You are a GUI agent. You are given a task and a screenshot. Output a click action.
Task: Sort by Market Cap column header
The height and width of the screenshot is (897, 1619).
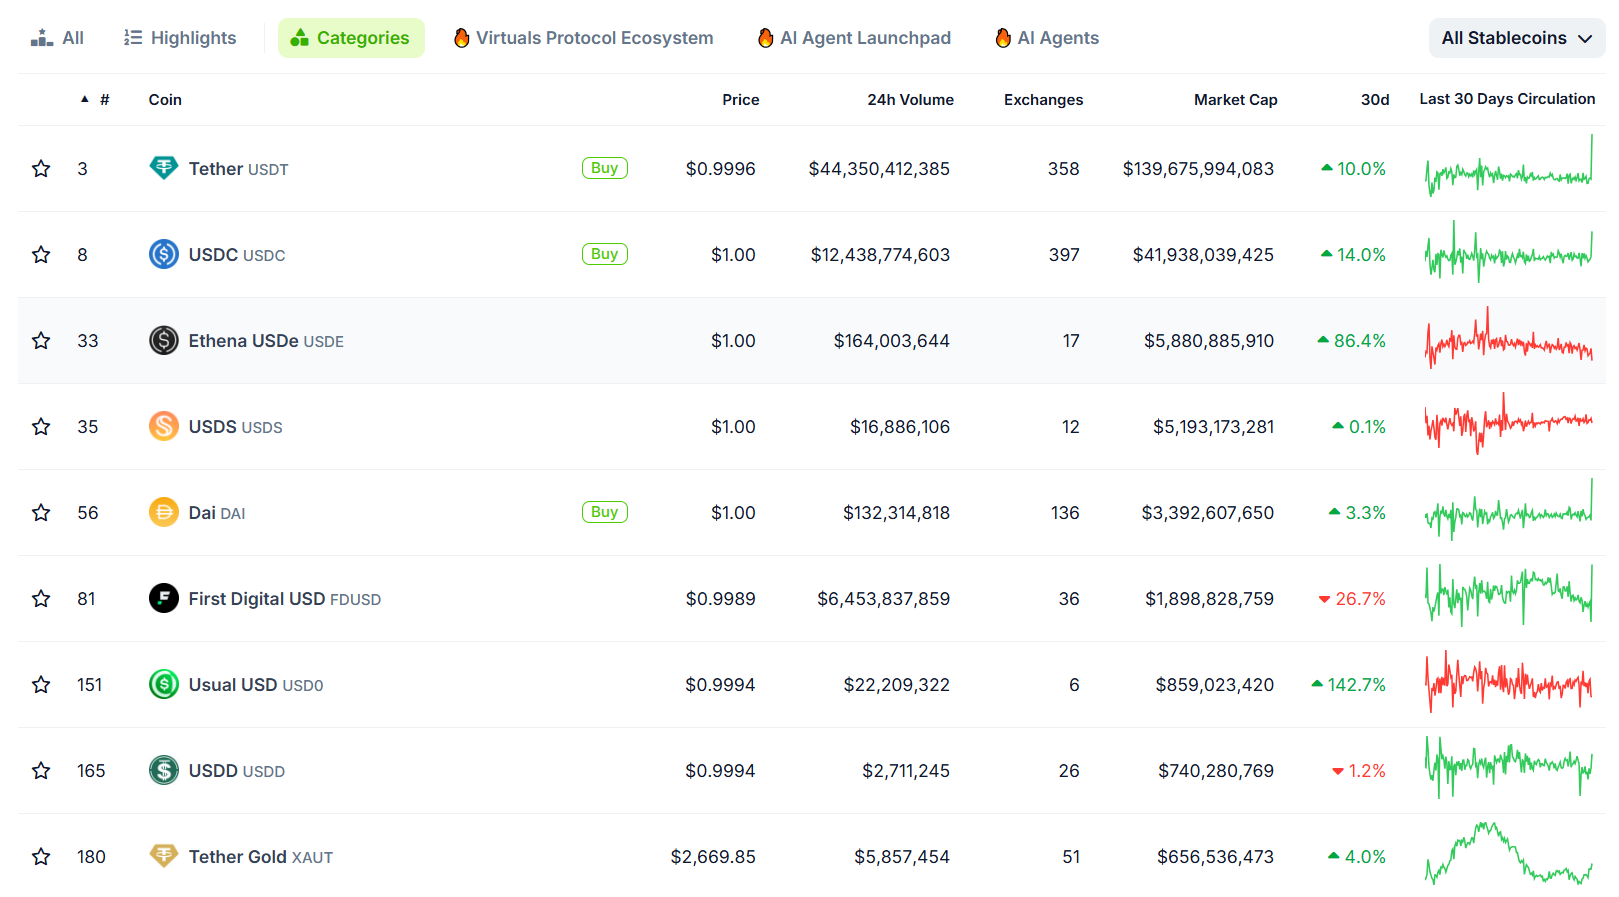click(x=1236, y=100)
